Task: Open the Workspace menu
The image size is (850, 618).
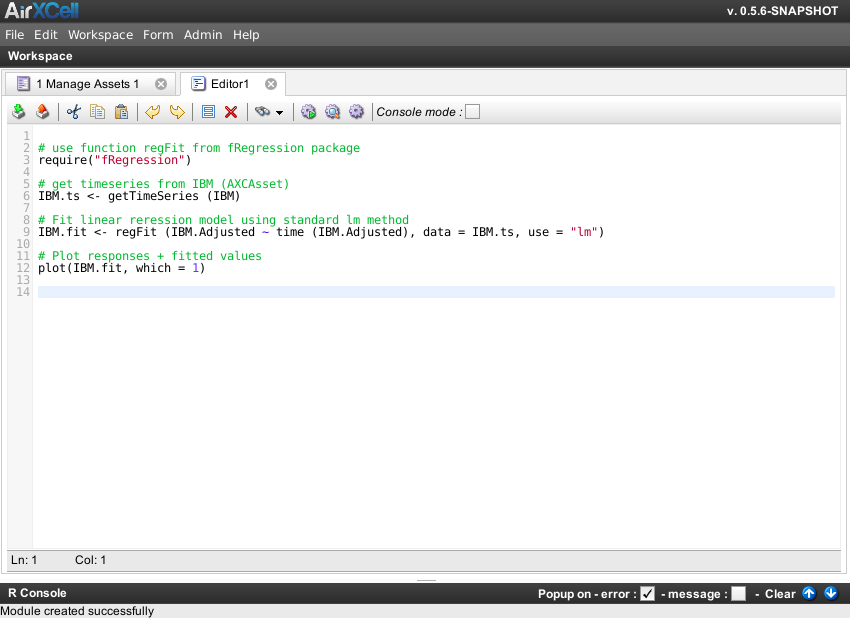Action: pos(100,35)
